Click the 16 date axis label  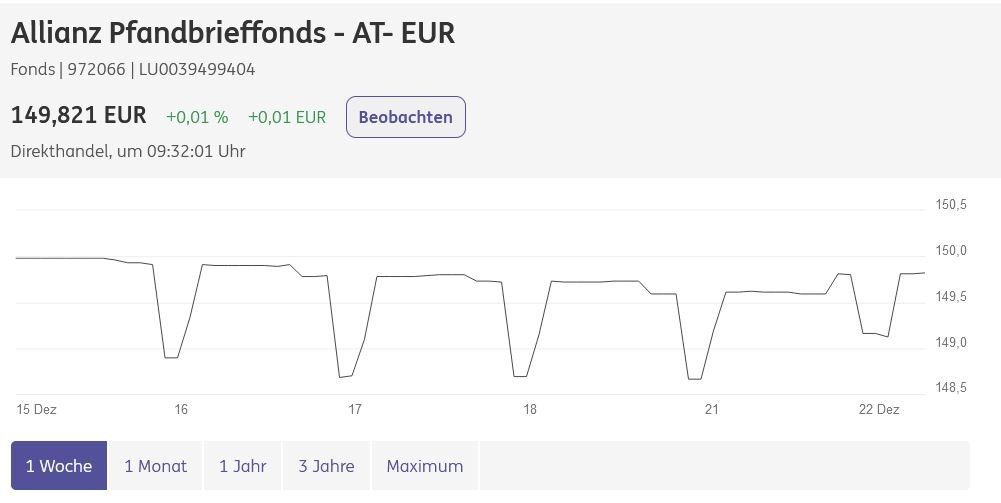pyautogui.click(x=181, y=409)
